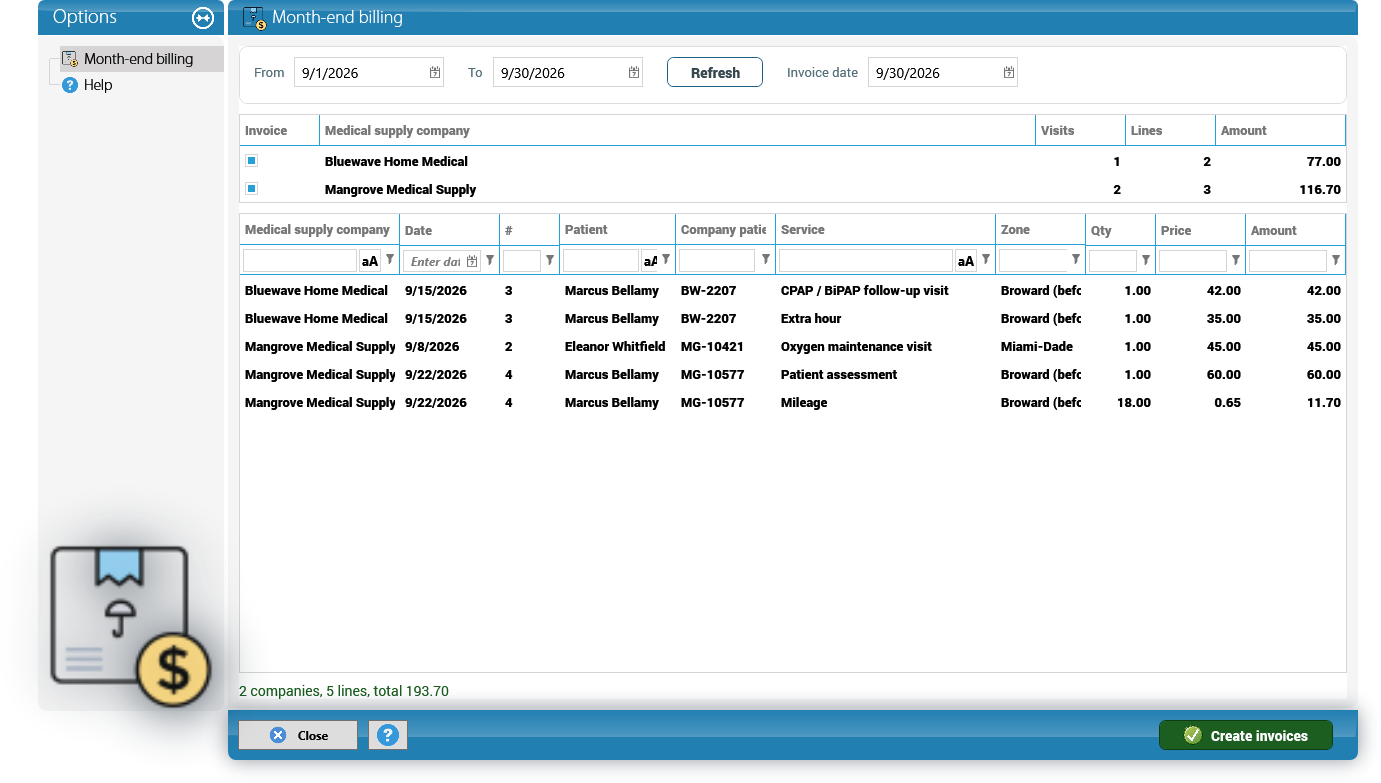Toggle invoice checkbox for Mangrove Medical Supply
Image resolution: width=1381 pixels, height=783 pixels.
click(x=251, y=188)
